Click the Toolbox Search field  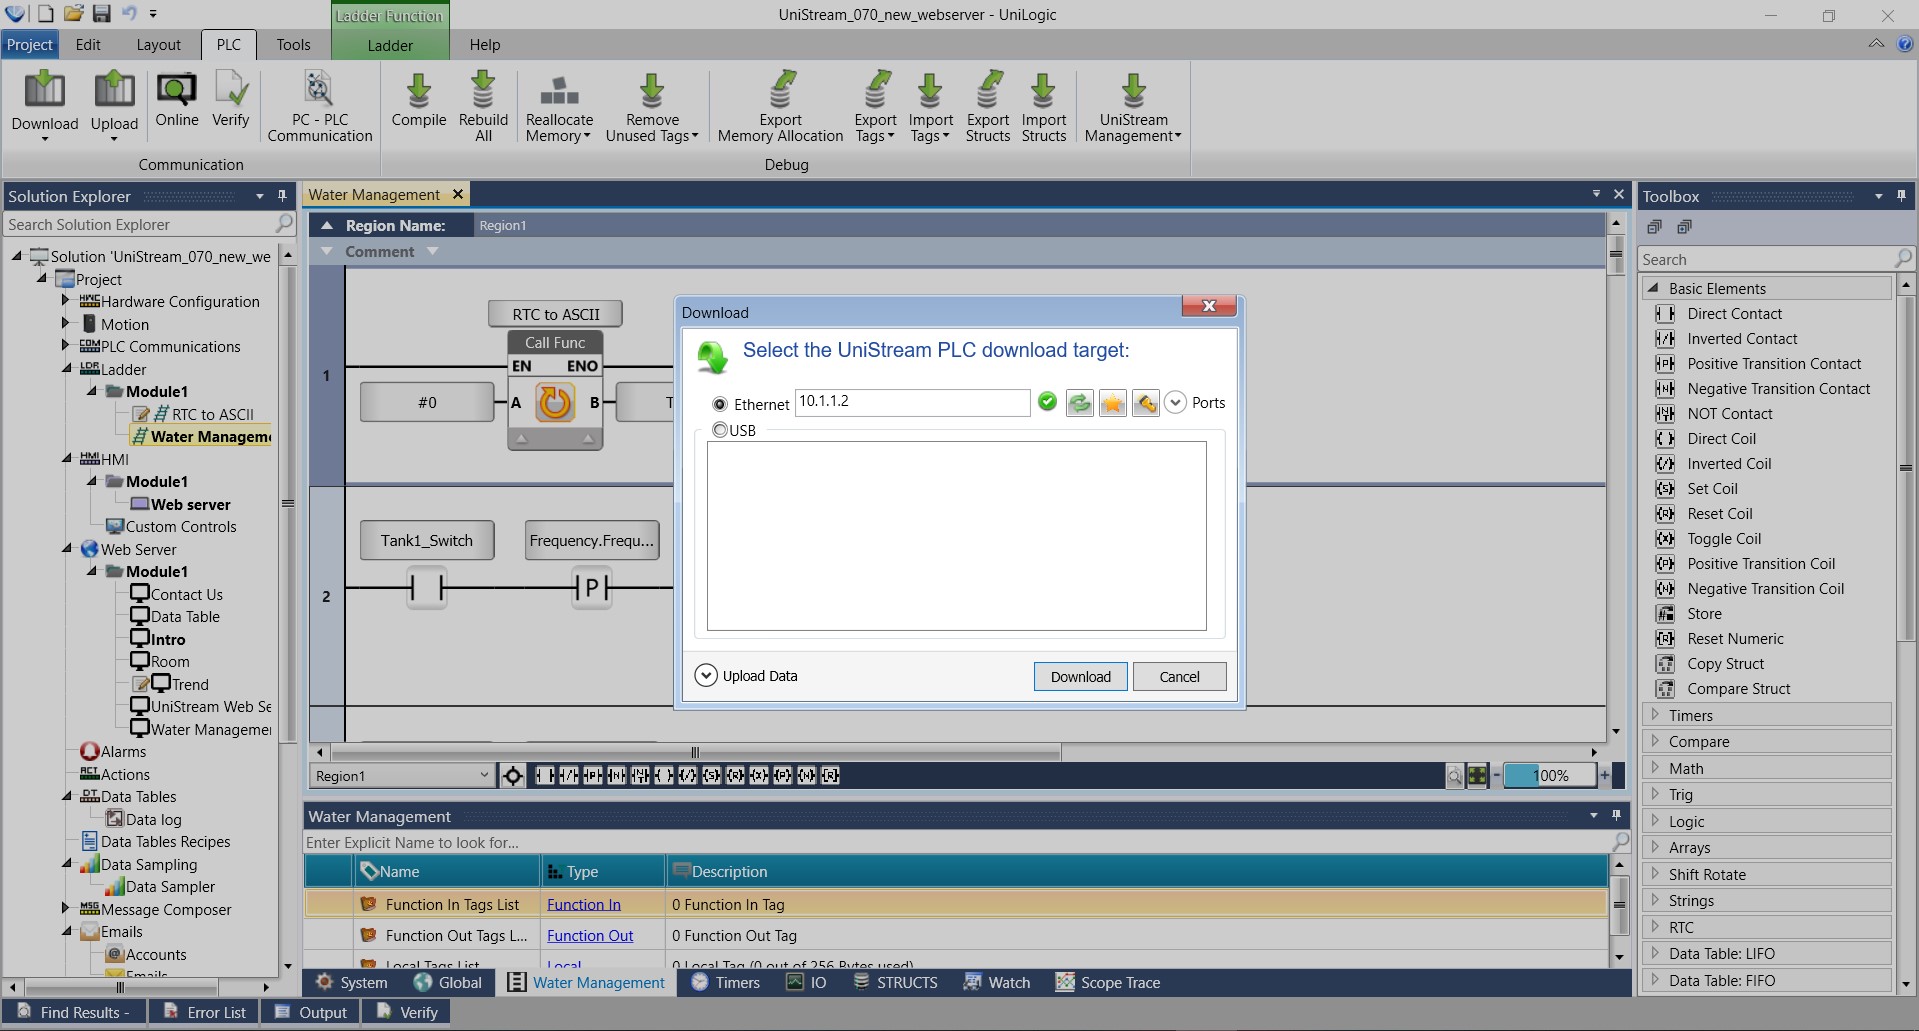pyautogui.click(x=1776, y=259)
